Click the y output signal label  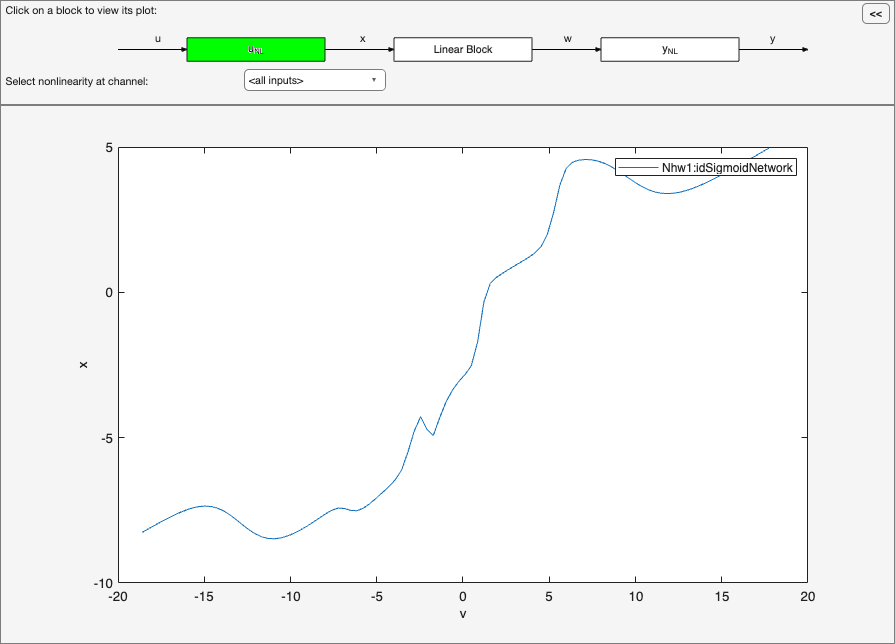coord(772,39)
